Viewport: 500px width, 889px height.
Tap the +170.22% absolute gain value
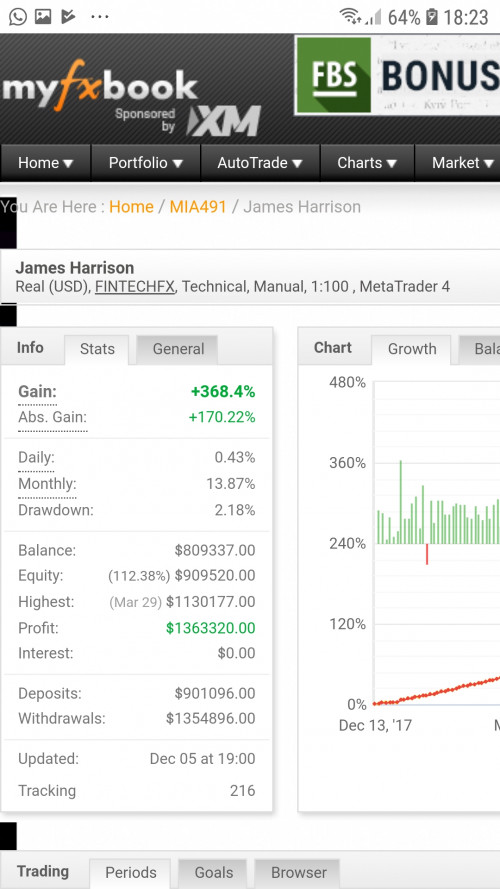pyautogui.click(x=222, y=418)
